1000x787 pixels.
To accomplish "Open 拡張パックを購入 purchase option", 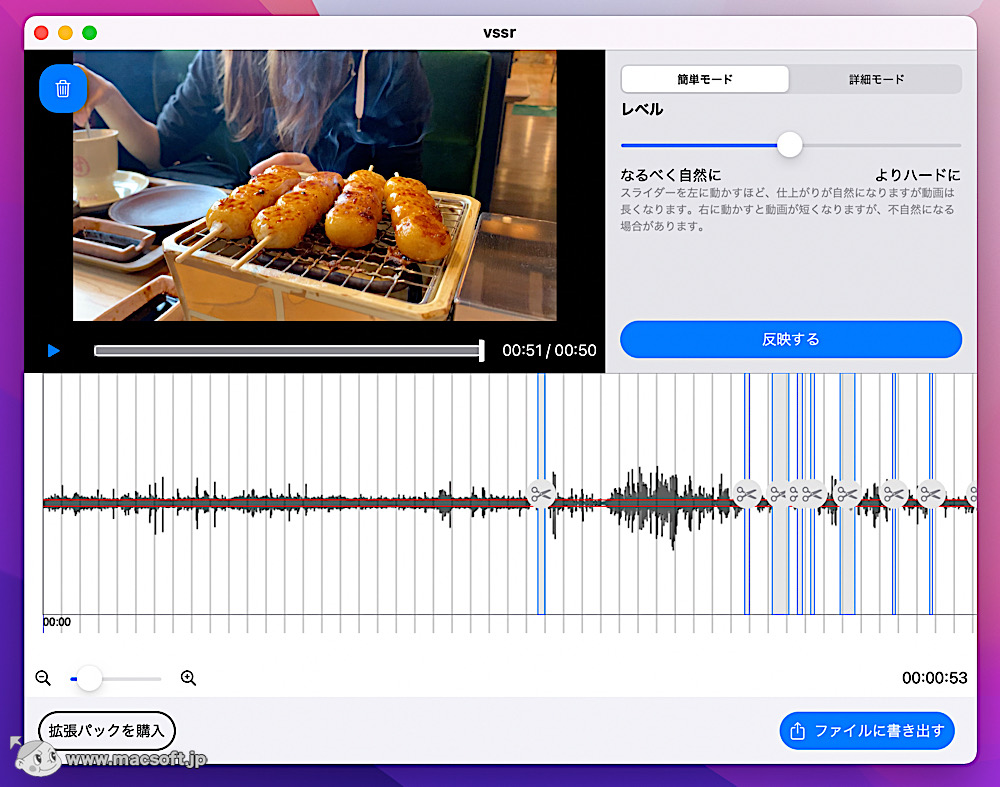I will 106,731.
